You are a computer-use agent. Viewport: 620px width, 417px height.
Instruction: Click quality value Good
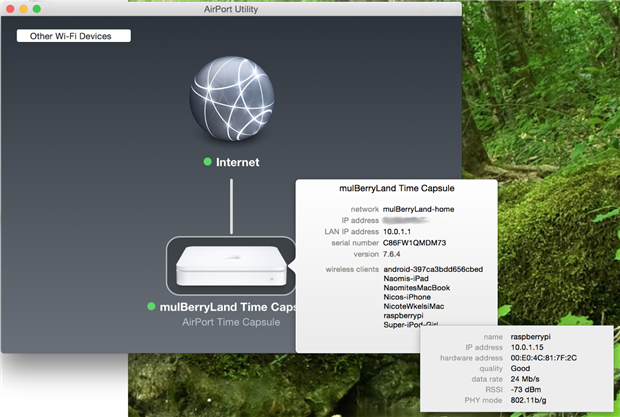pos(520,368)
